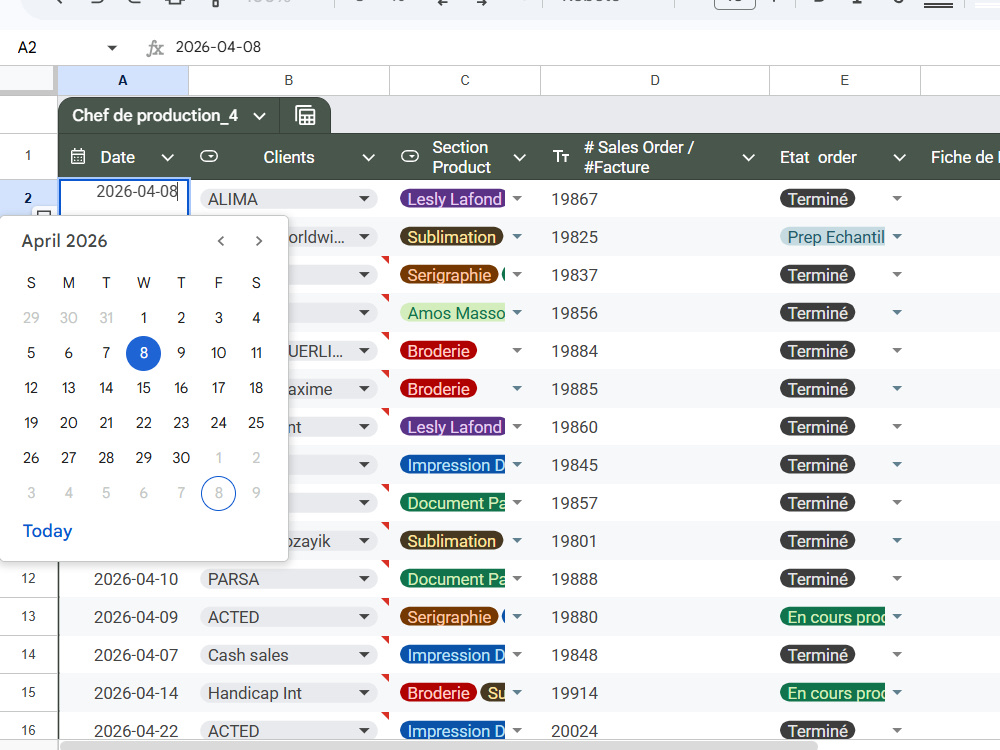Click the Today link in date picker
Image resolution: width=1000 pixels, height=750 pixels.
[47, 531]
